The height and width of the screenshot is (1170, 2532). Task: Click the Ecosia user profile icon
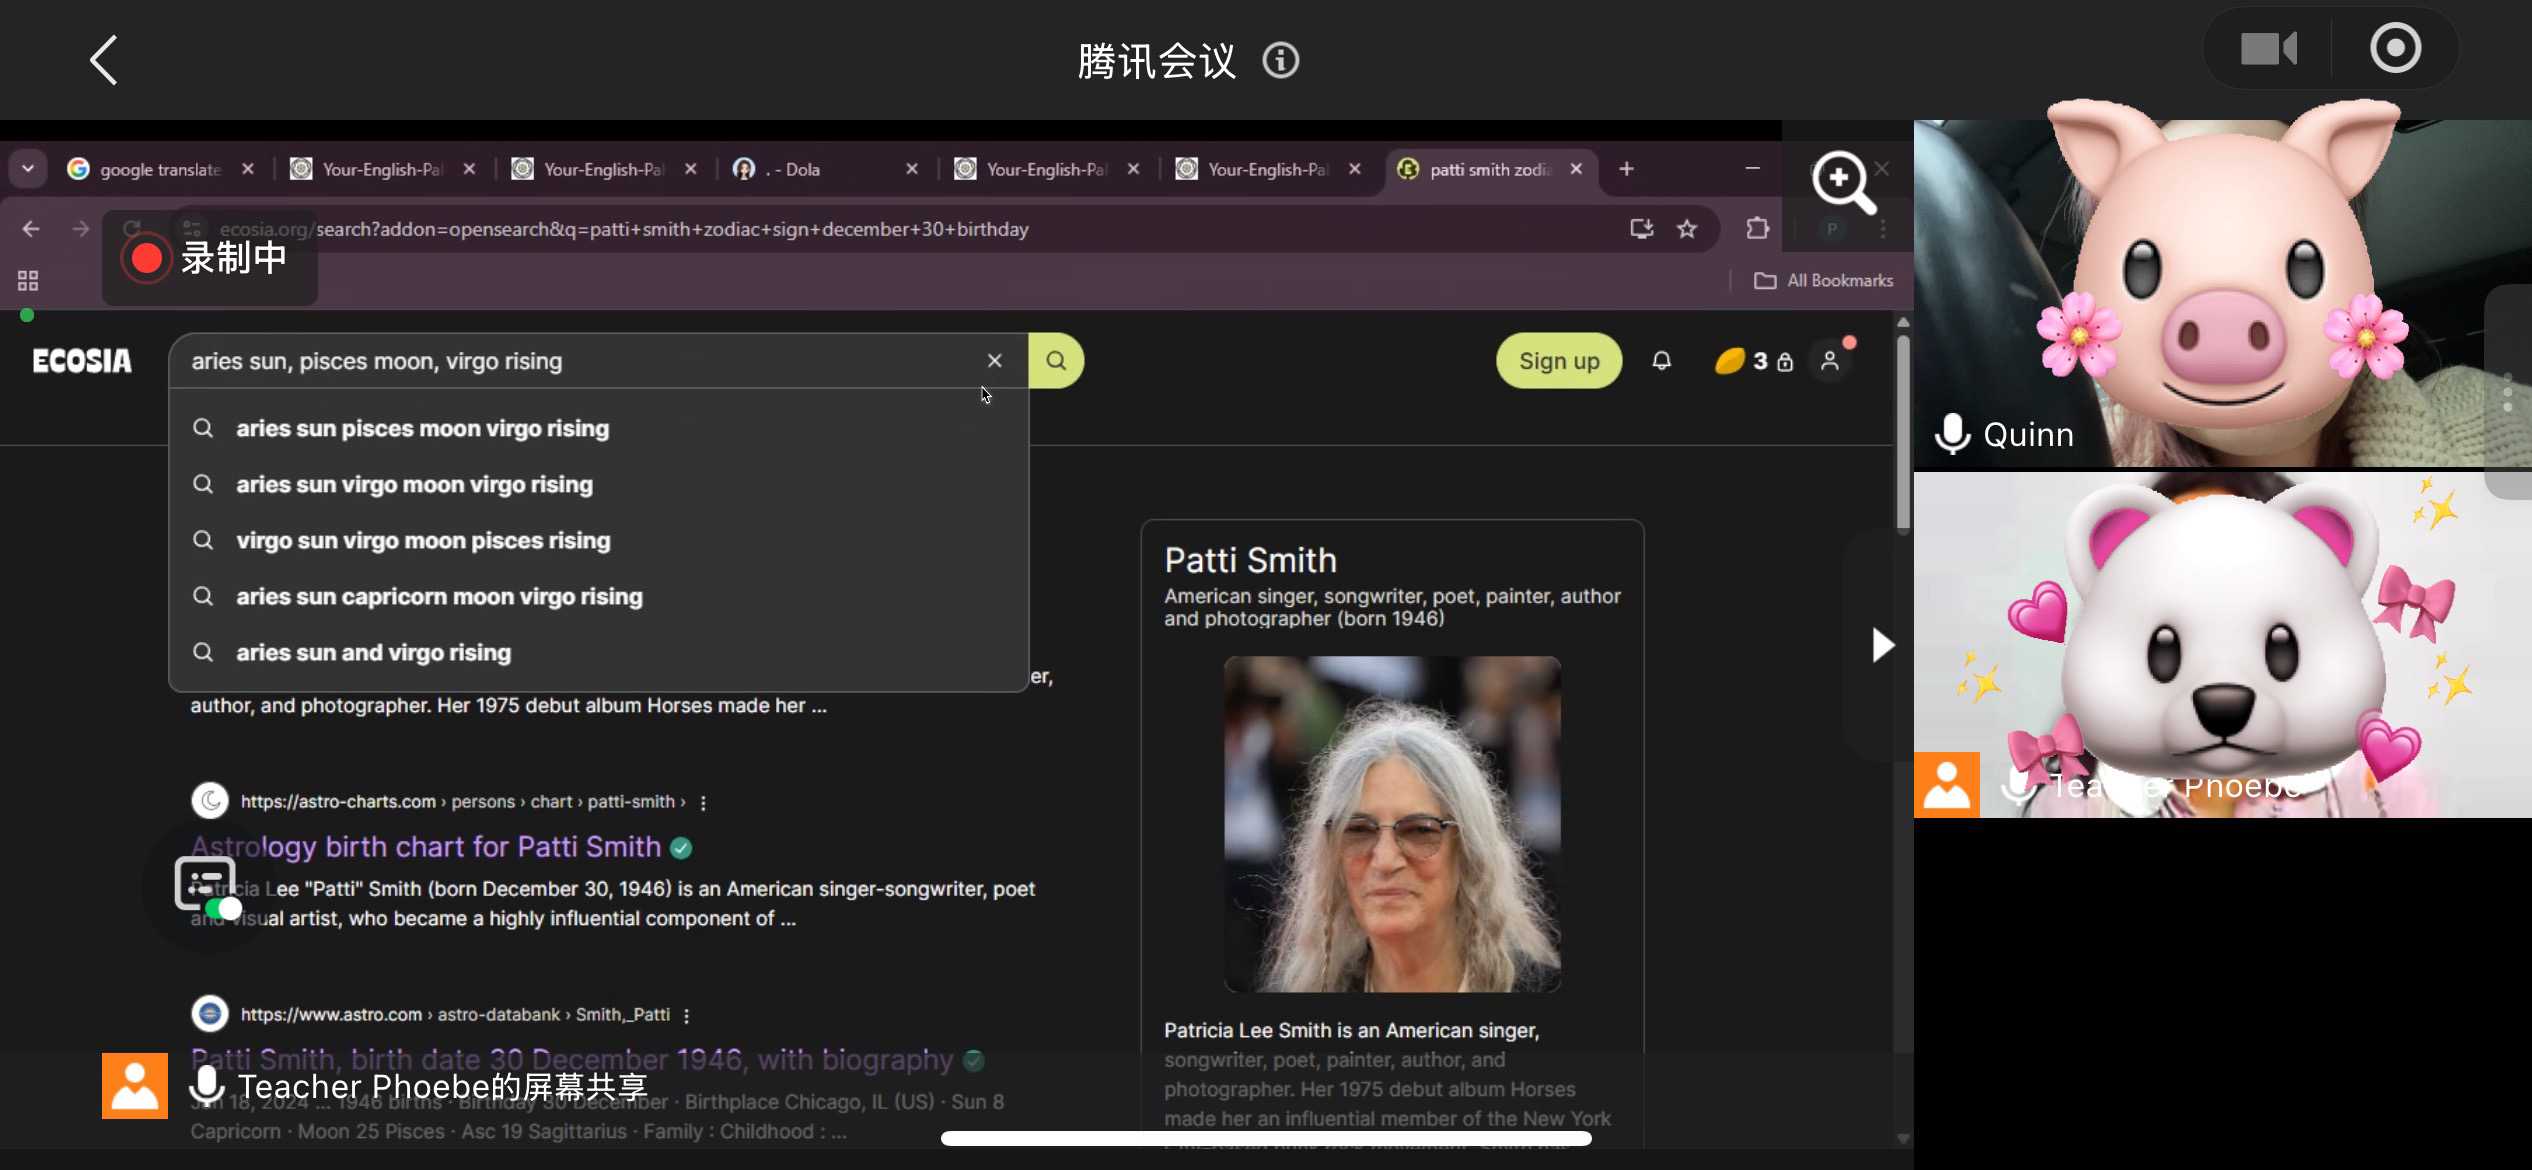pyautogui.click(x=1830, y=361)
